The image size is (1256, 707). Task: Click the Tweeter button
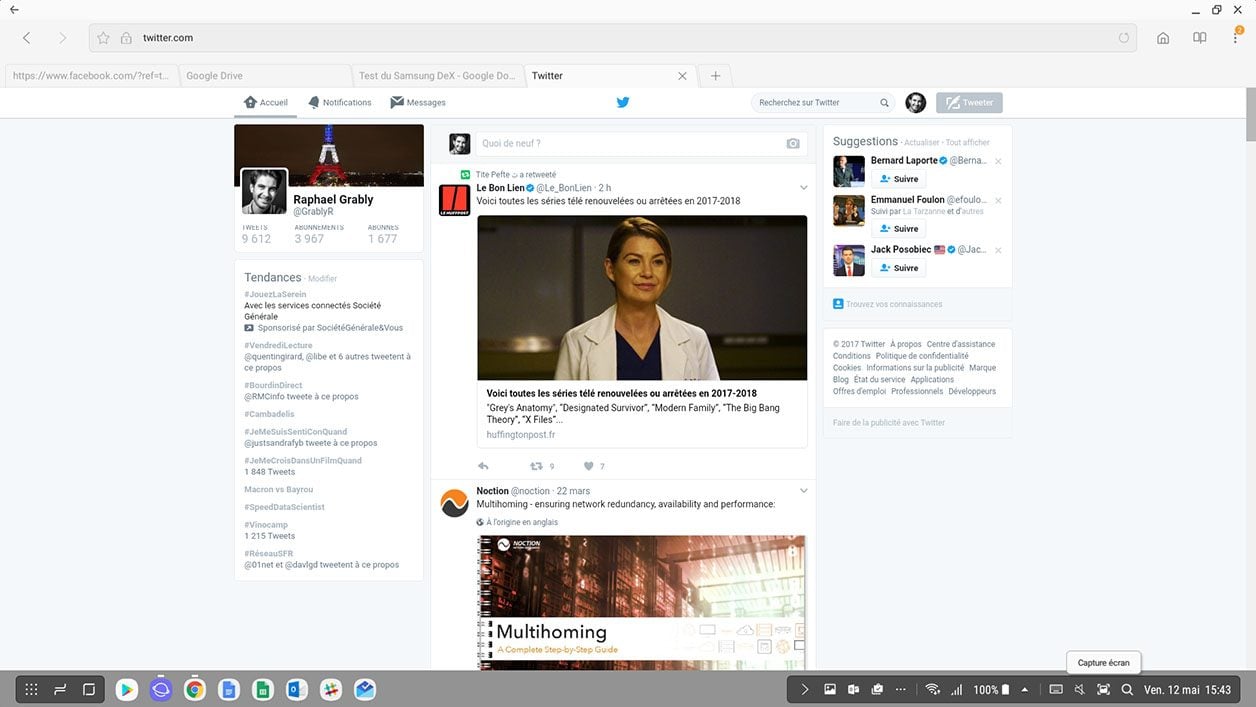(969, 102)
